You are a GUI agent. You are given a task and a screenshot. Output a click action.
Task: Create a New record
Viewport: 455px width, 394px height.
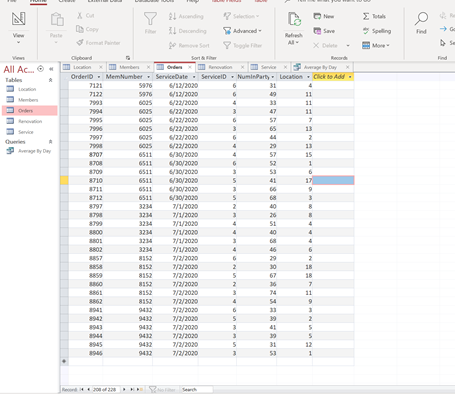(x=324, y=16)
